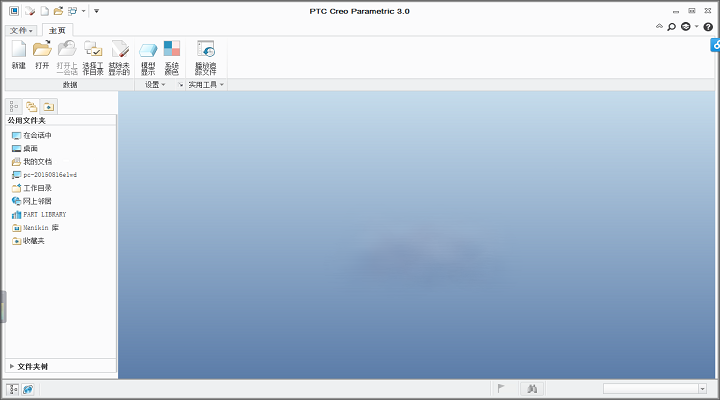Click 打开上一会话 (Open last session) button
The image size is (720, 400).
(x=67, y=58)
